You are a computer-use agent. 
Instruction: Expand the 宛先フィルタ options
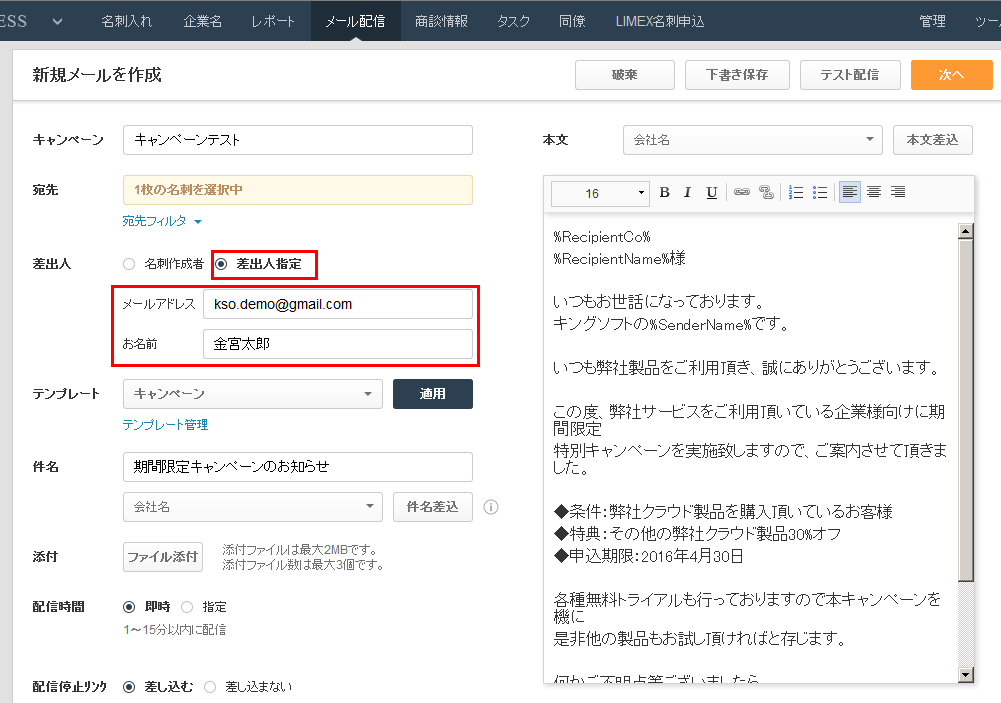point(162,221)
